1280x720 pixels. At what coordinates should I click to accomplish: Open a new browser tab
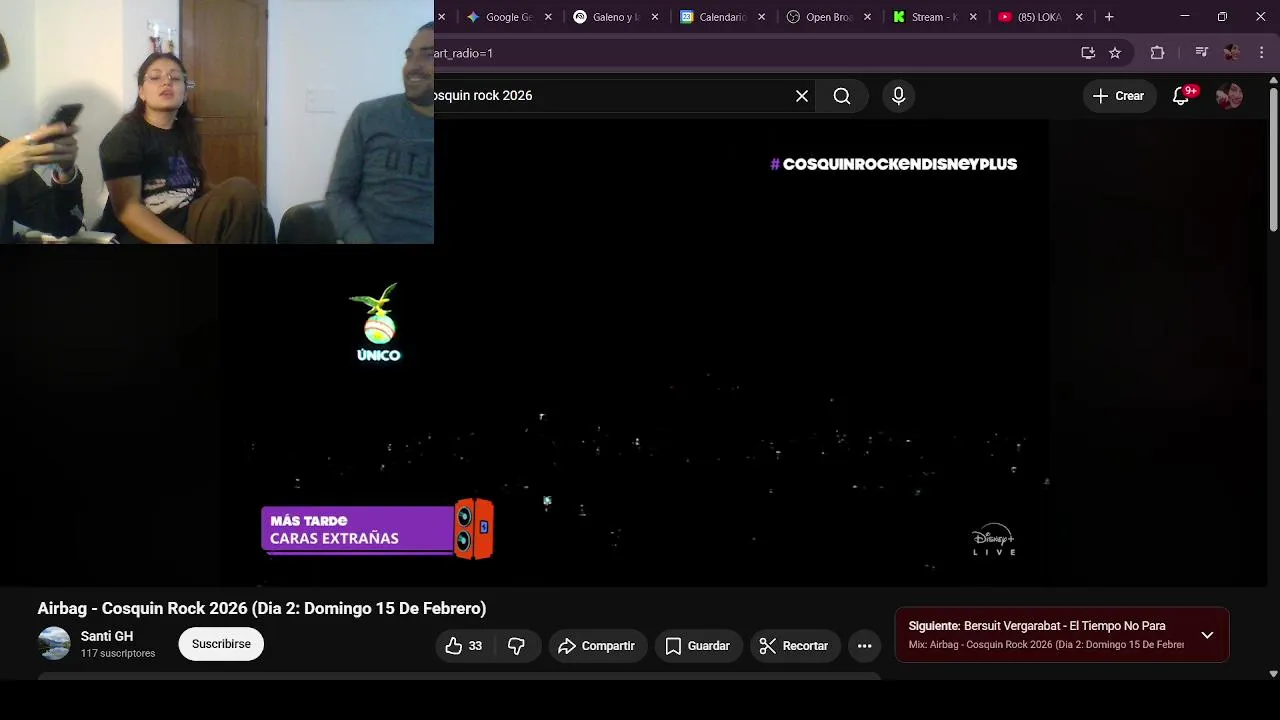(x=1109, y=17)
